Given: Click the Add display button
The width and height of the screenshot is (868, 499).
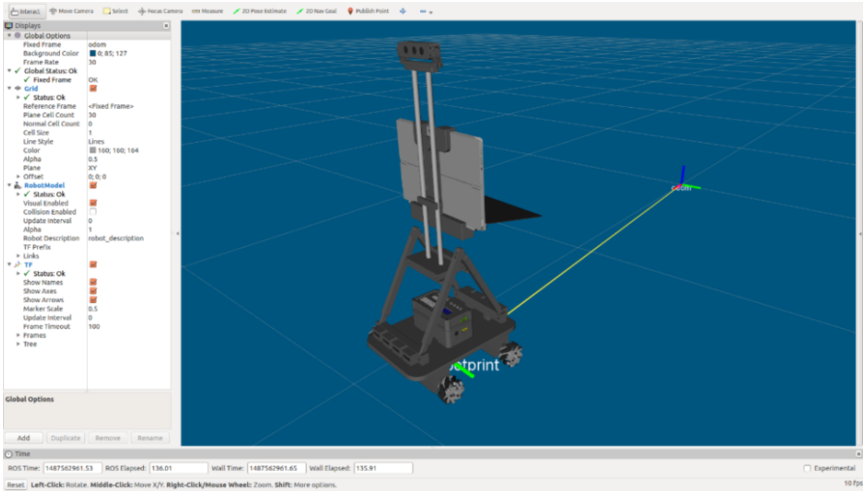Looking at the screenshot, I should (23, 438).
